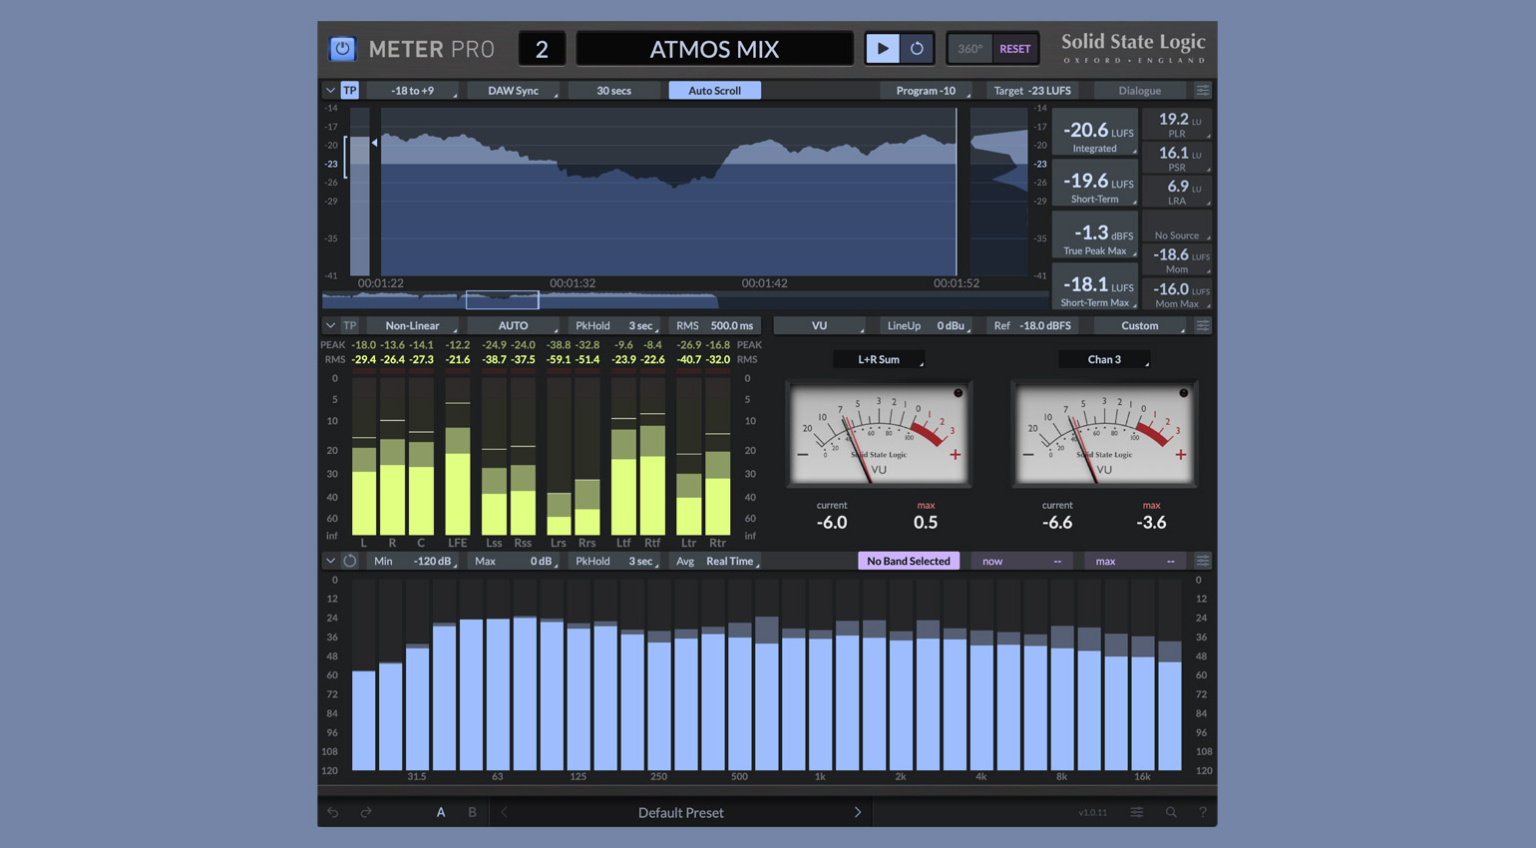Collapse the loudness history section chevron
Viewport: 1536px width, 848px height.
click(330, 90)
